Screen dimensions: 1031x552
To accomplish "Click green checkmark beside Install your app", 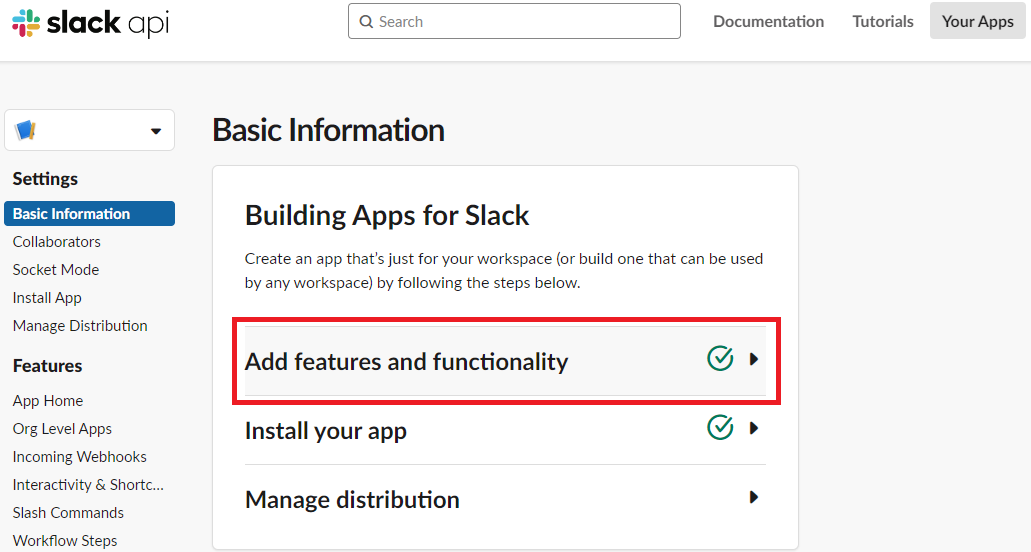I will [x=720, y=428].
